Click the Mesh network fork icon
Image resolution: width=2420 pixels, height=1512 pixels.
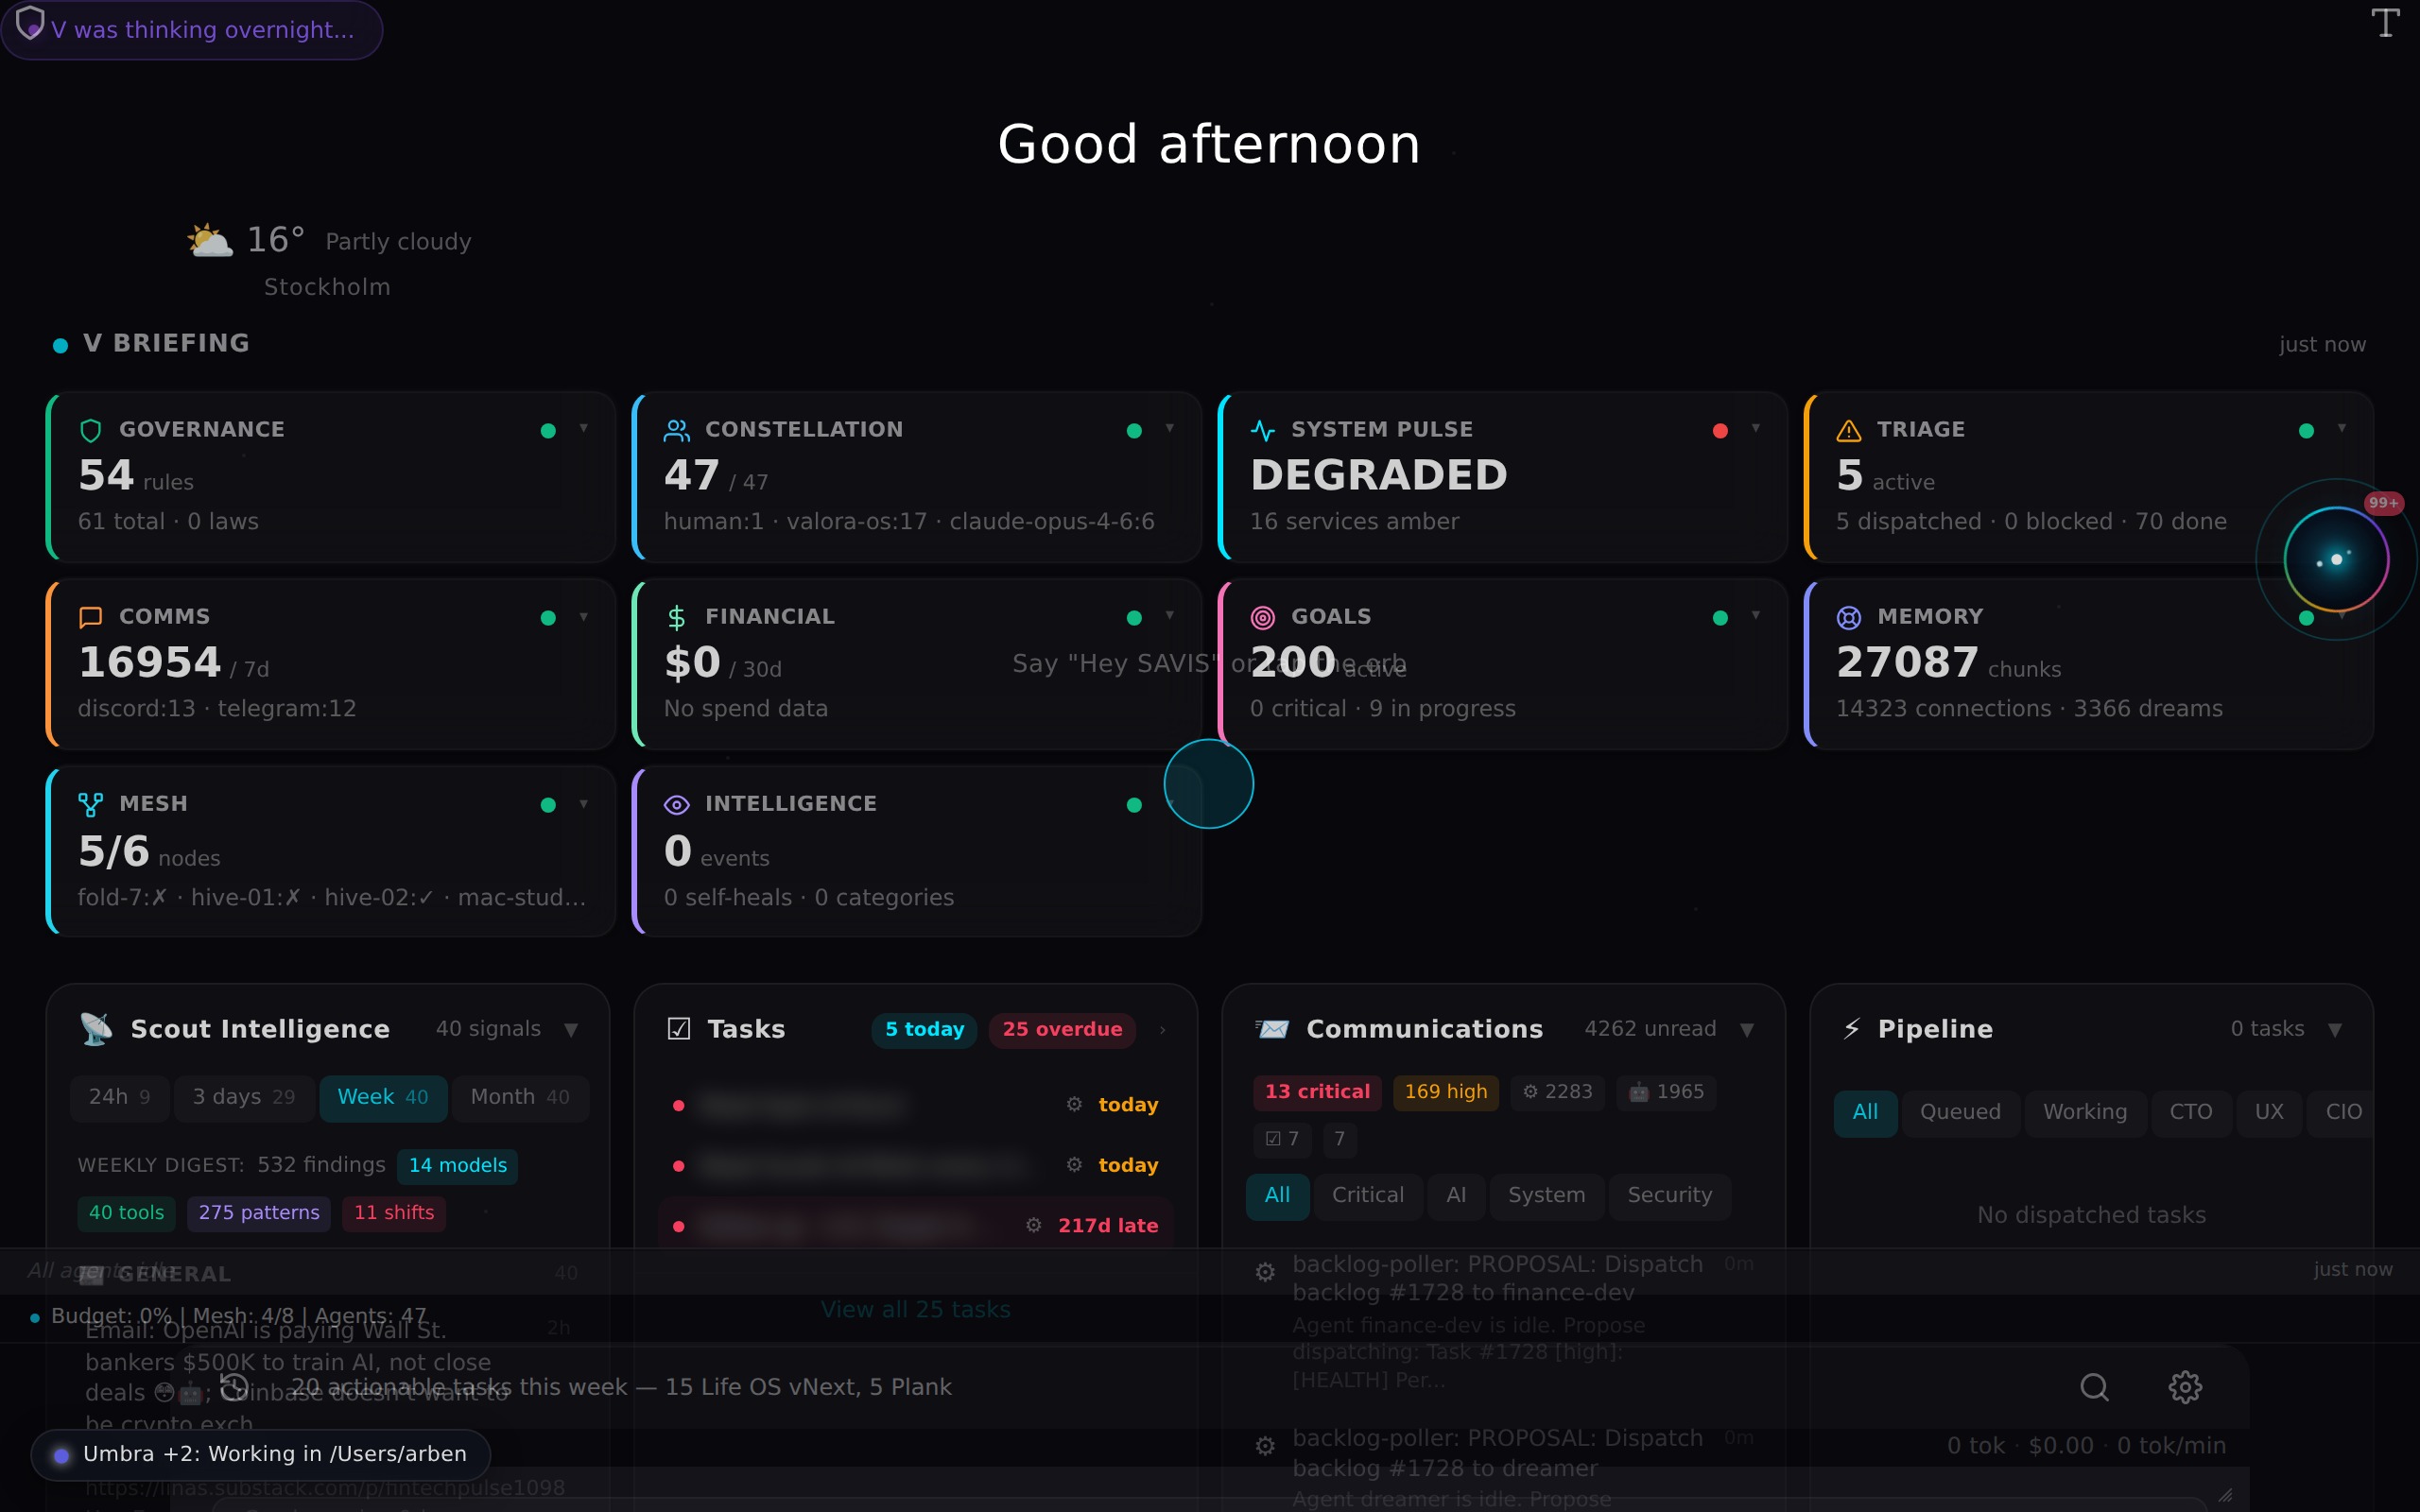pos(91,804)
